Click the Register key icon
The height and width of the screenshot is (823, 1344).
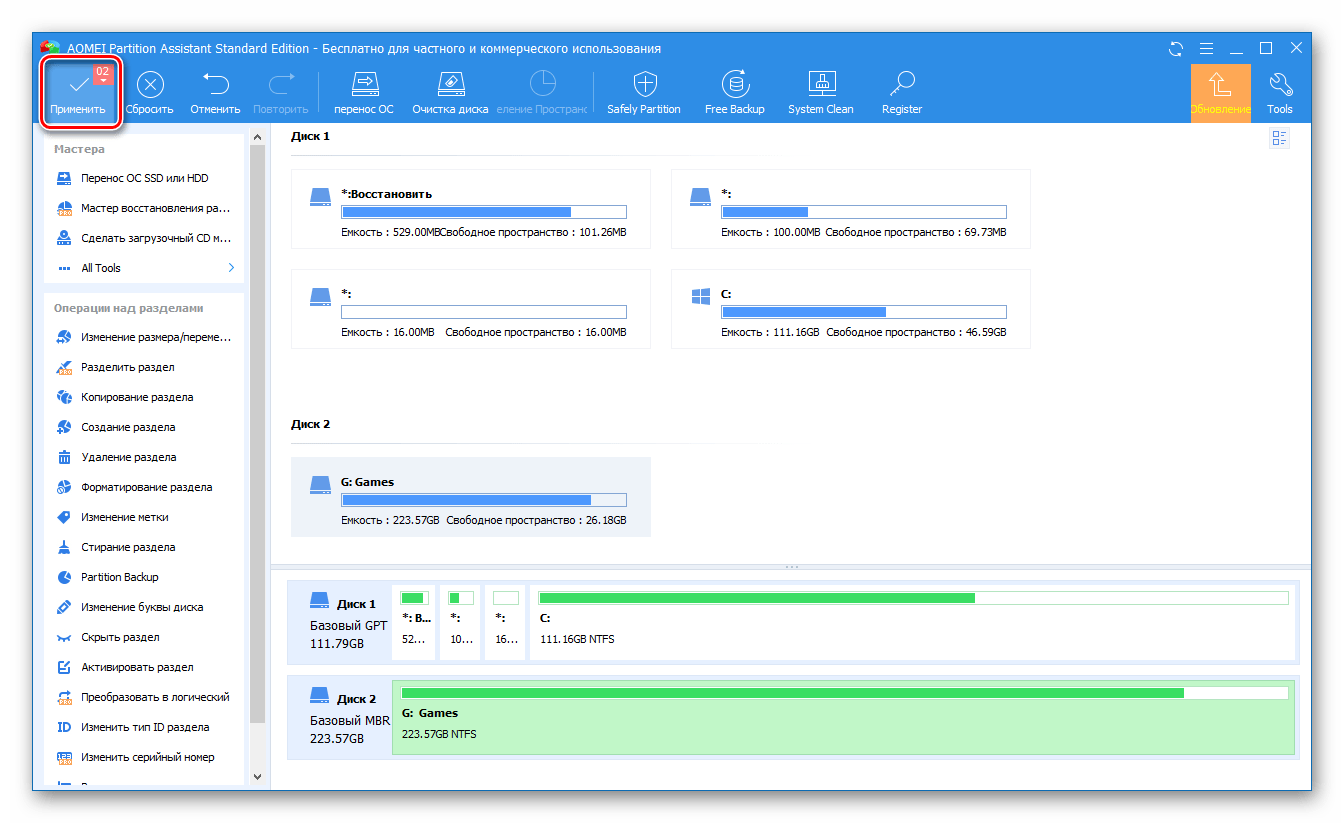(902, 86)
